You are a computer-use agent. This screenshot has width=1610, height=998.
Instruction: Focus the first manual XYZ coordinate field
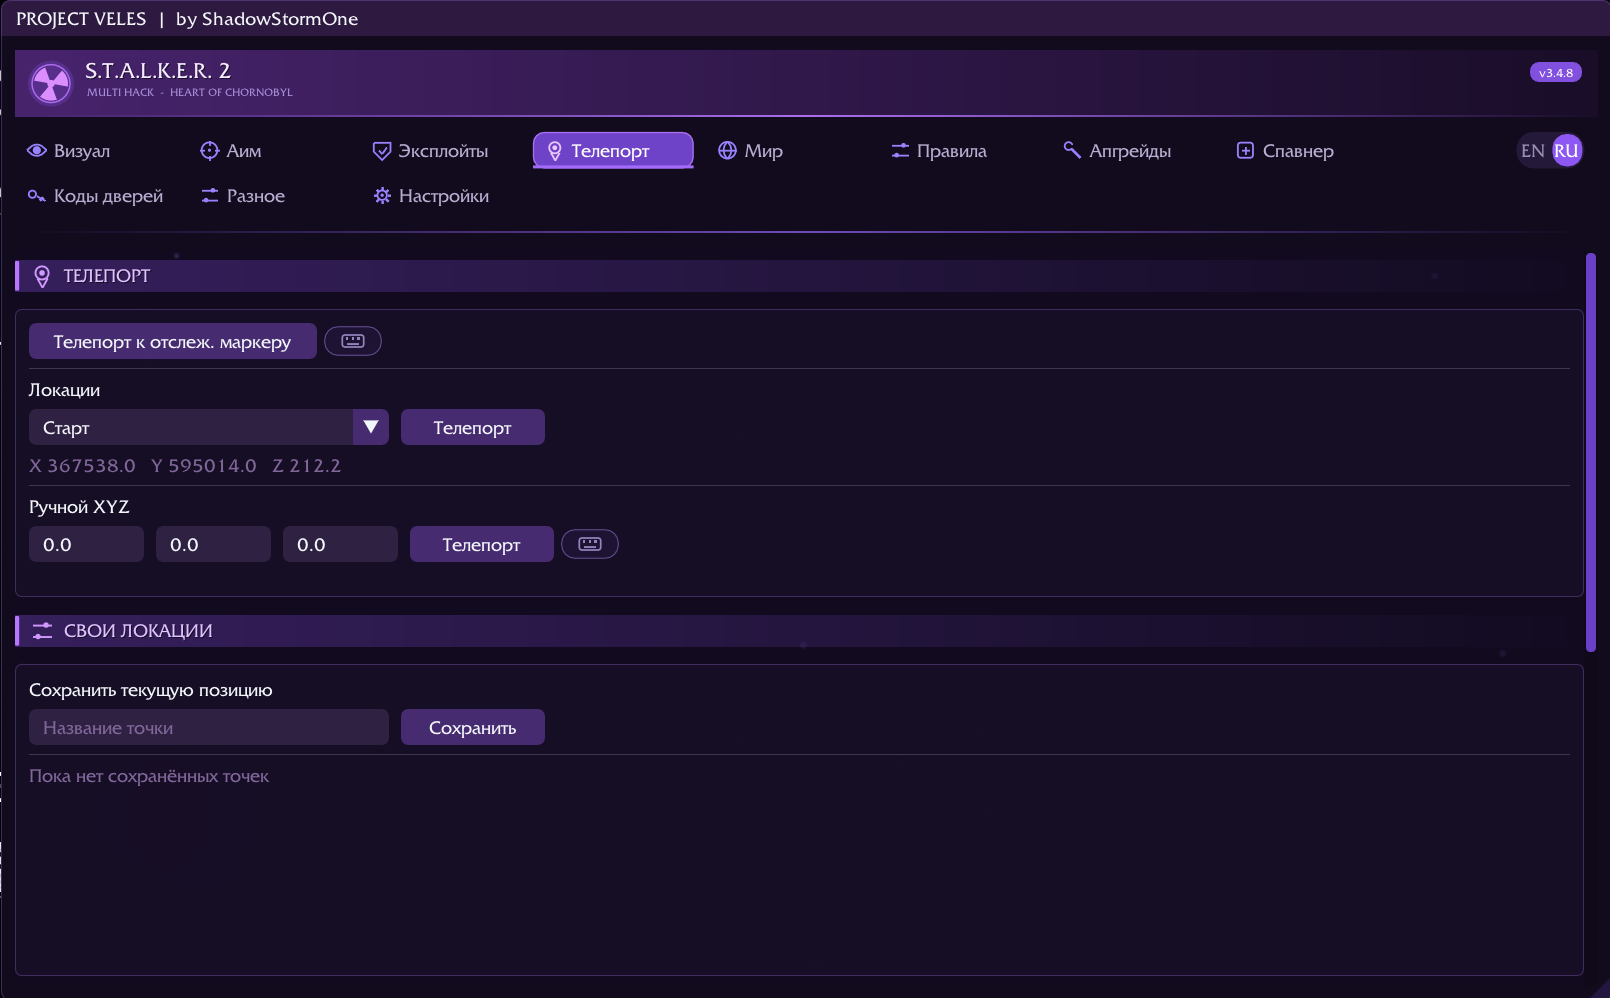point(86,544)
